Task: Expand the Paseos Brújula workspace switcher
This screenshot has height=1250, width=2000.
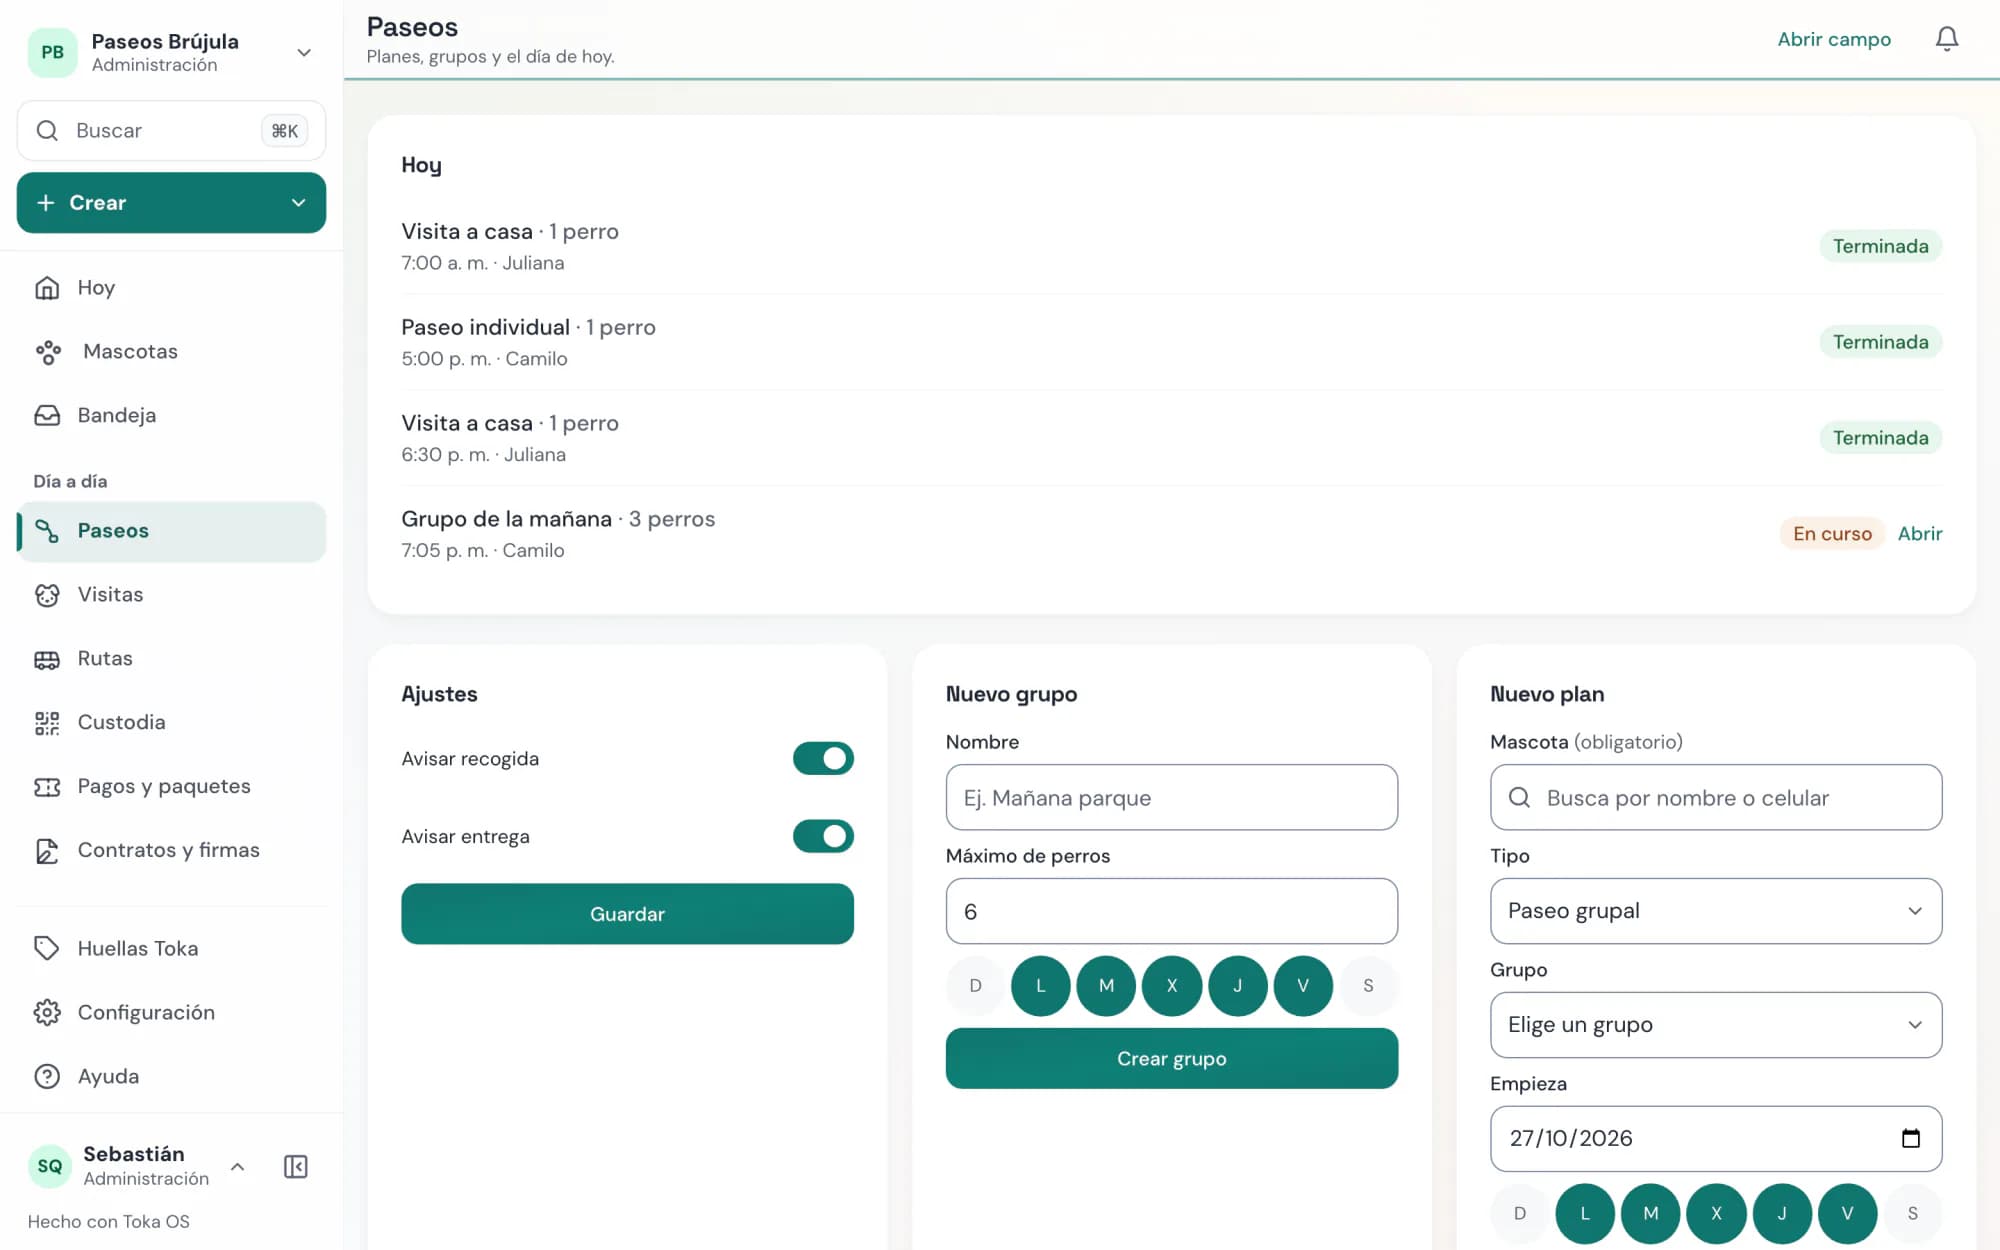Action: [x=304, y=52]
